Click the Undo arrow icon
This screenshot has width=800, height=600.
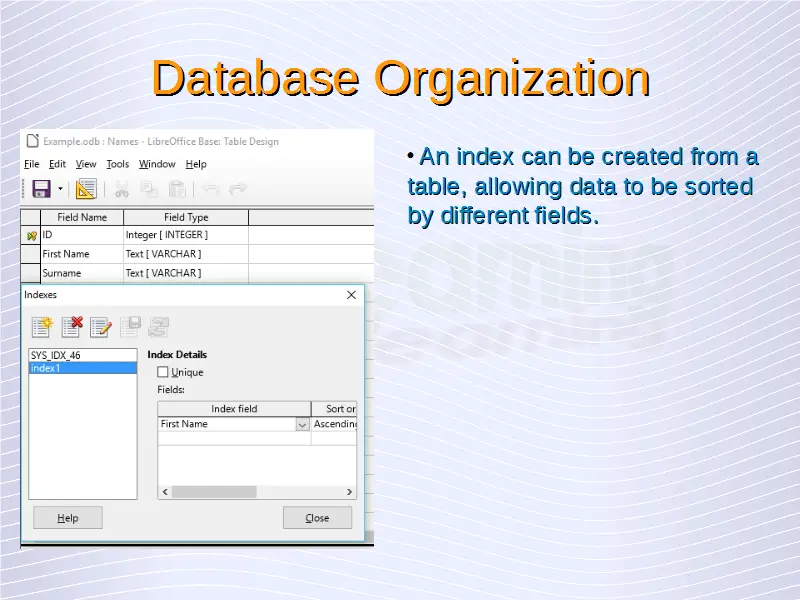coord(210,189)
